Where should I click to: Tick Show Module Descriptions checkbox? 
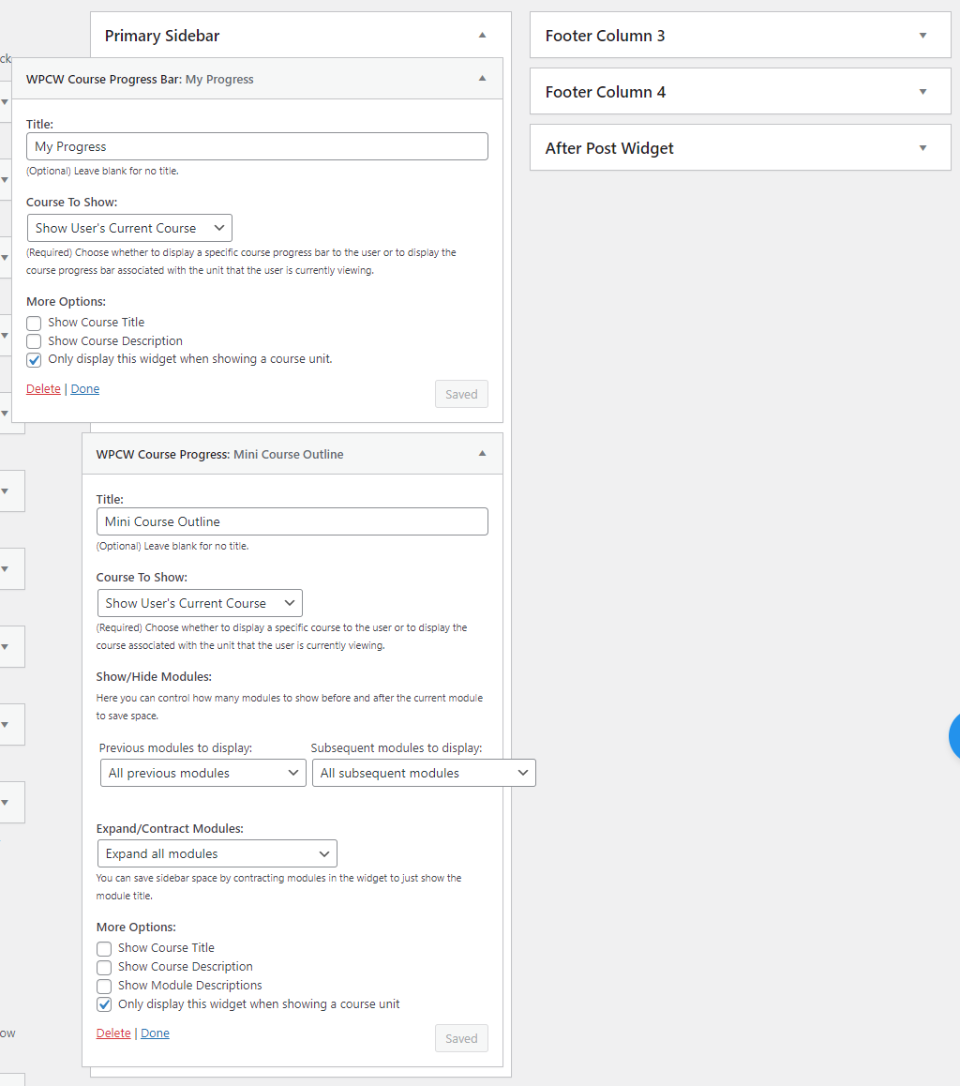click(x=104, y=986)
